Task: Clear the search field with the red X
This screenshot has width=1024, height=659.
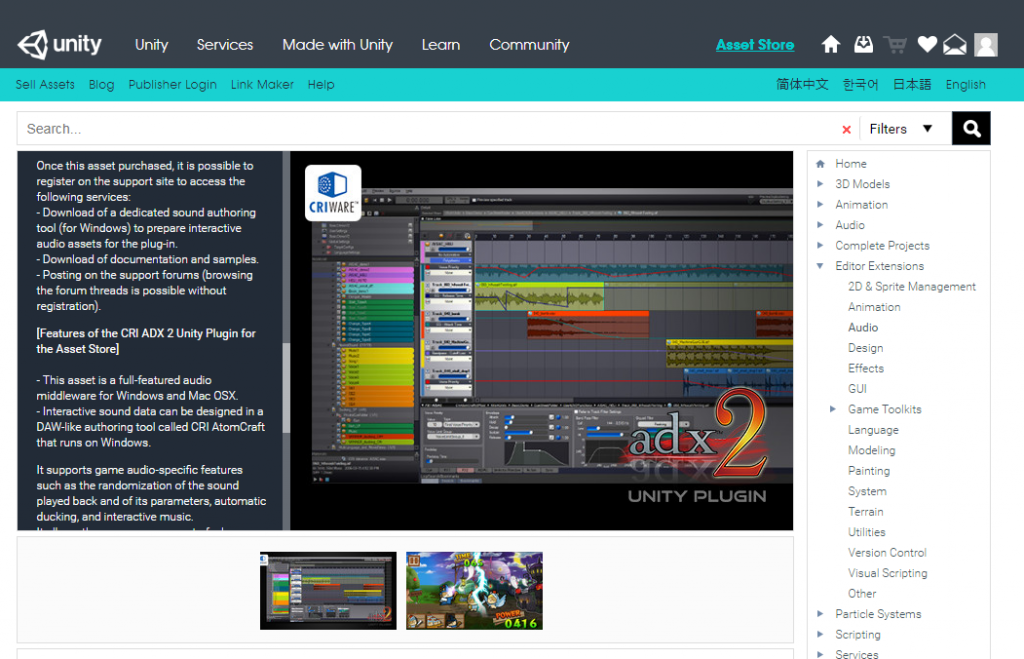Action: point(845,128)
